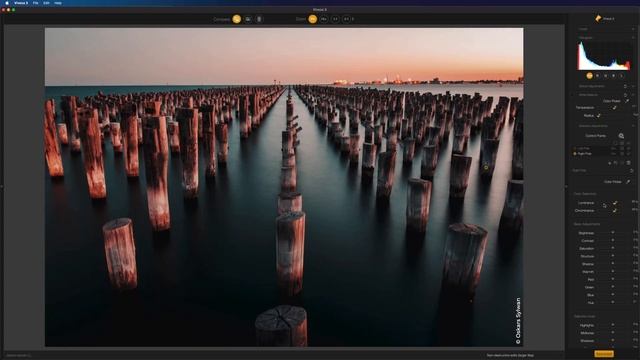The image size is (640, 360).
Task: Click the Brightness slider handle
Action: tap(613, 233)
